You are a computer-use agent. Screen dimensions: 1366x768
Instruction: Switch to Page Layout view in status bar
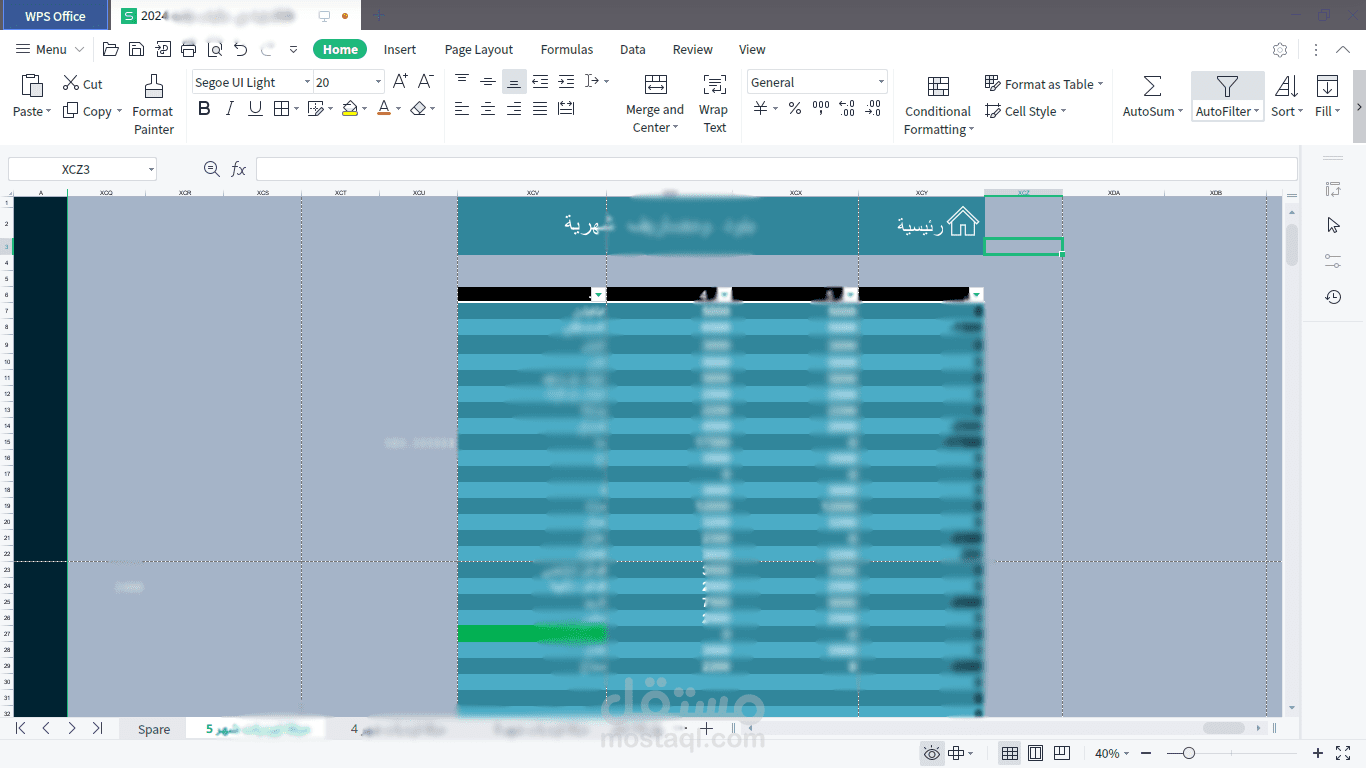pyautogui.click(x=1036, y=753)
